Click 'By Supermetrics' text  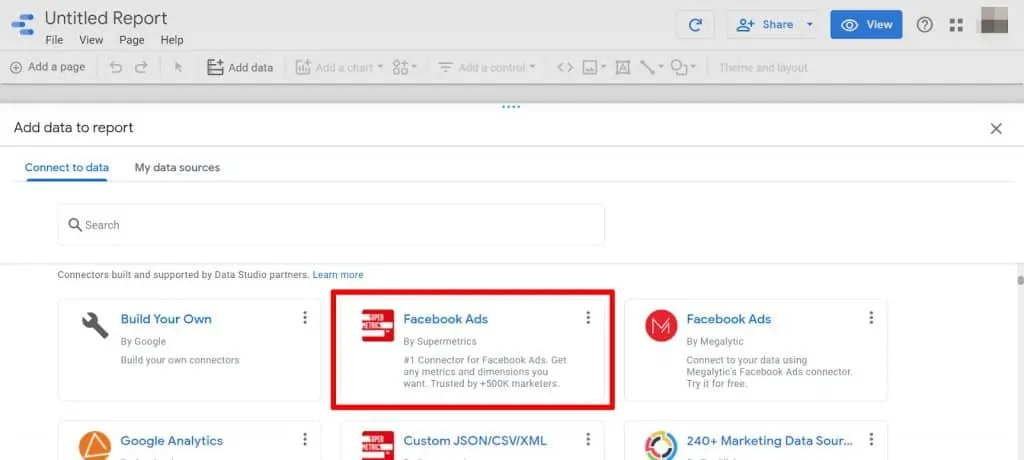click(440, 342)
